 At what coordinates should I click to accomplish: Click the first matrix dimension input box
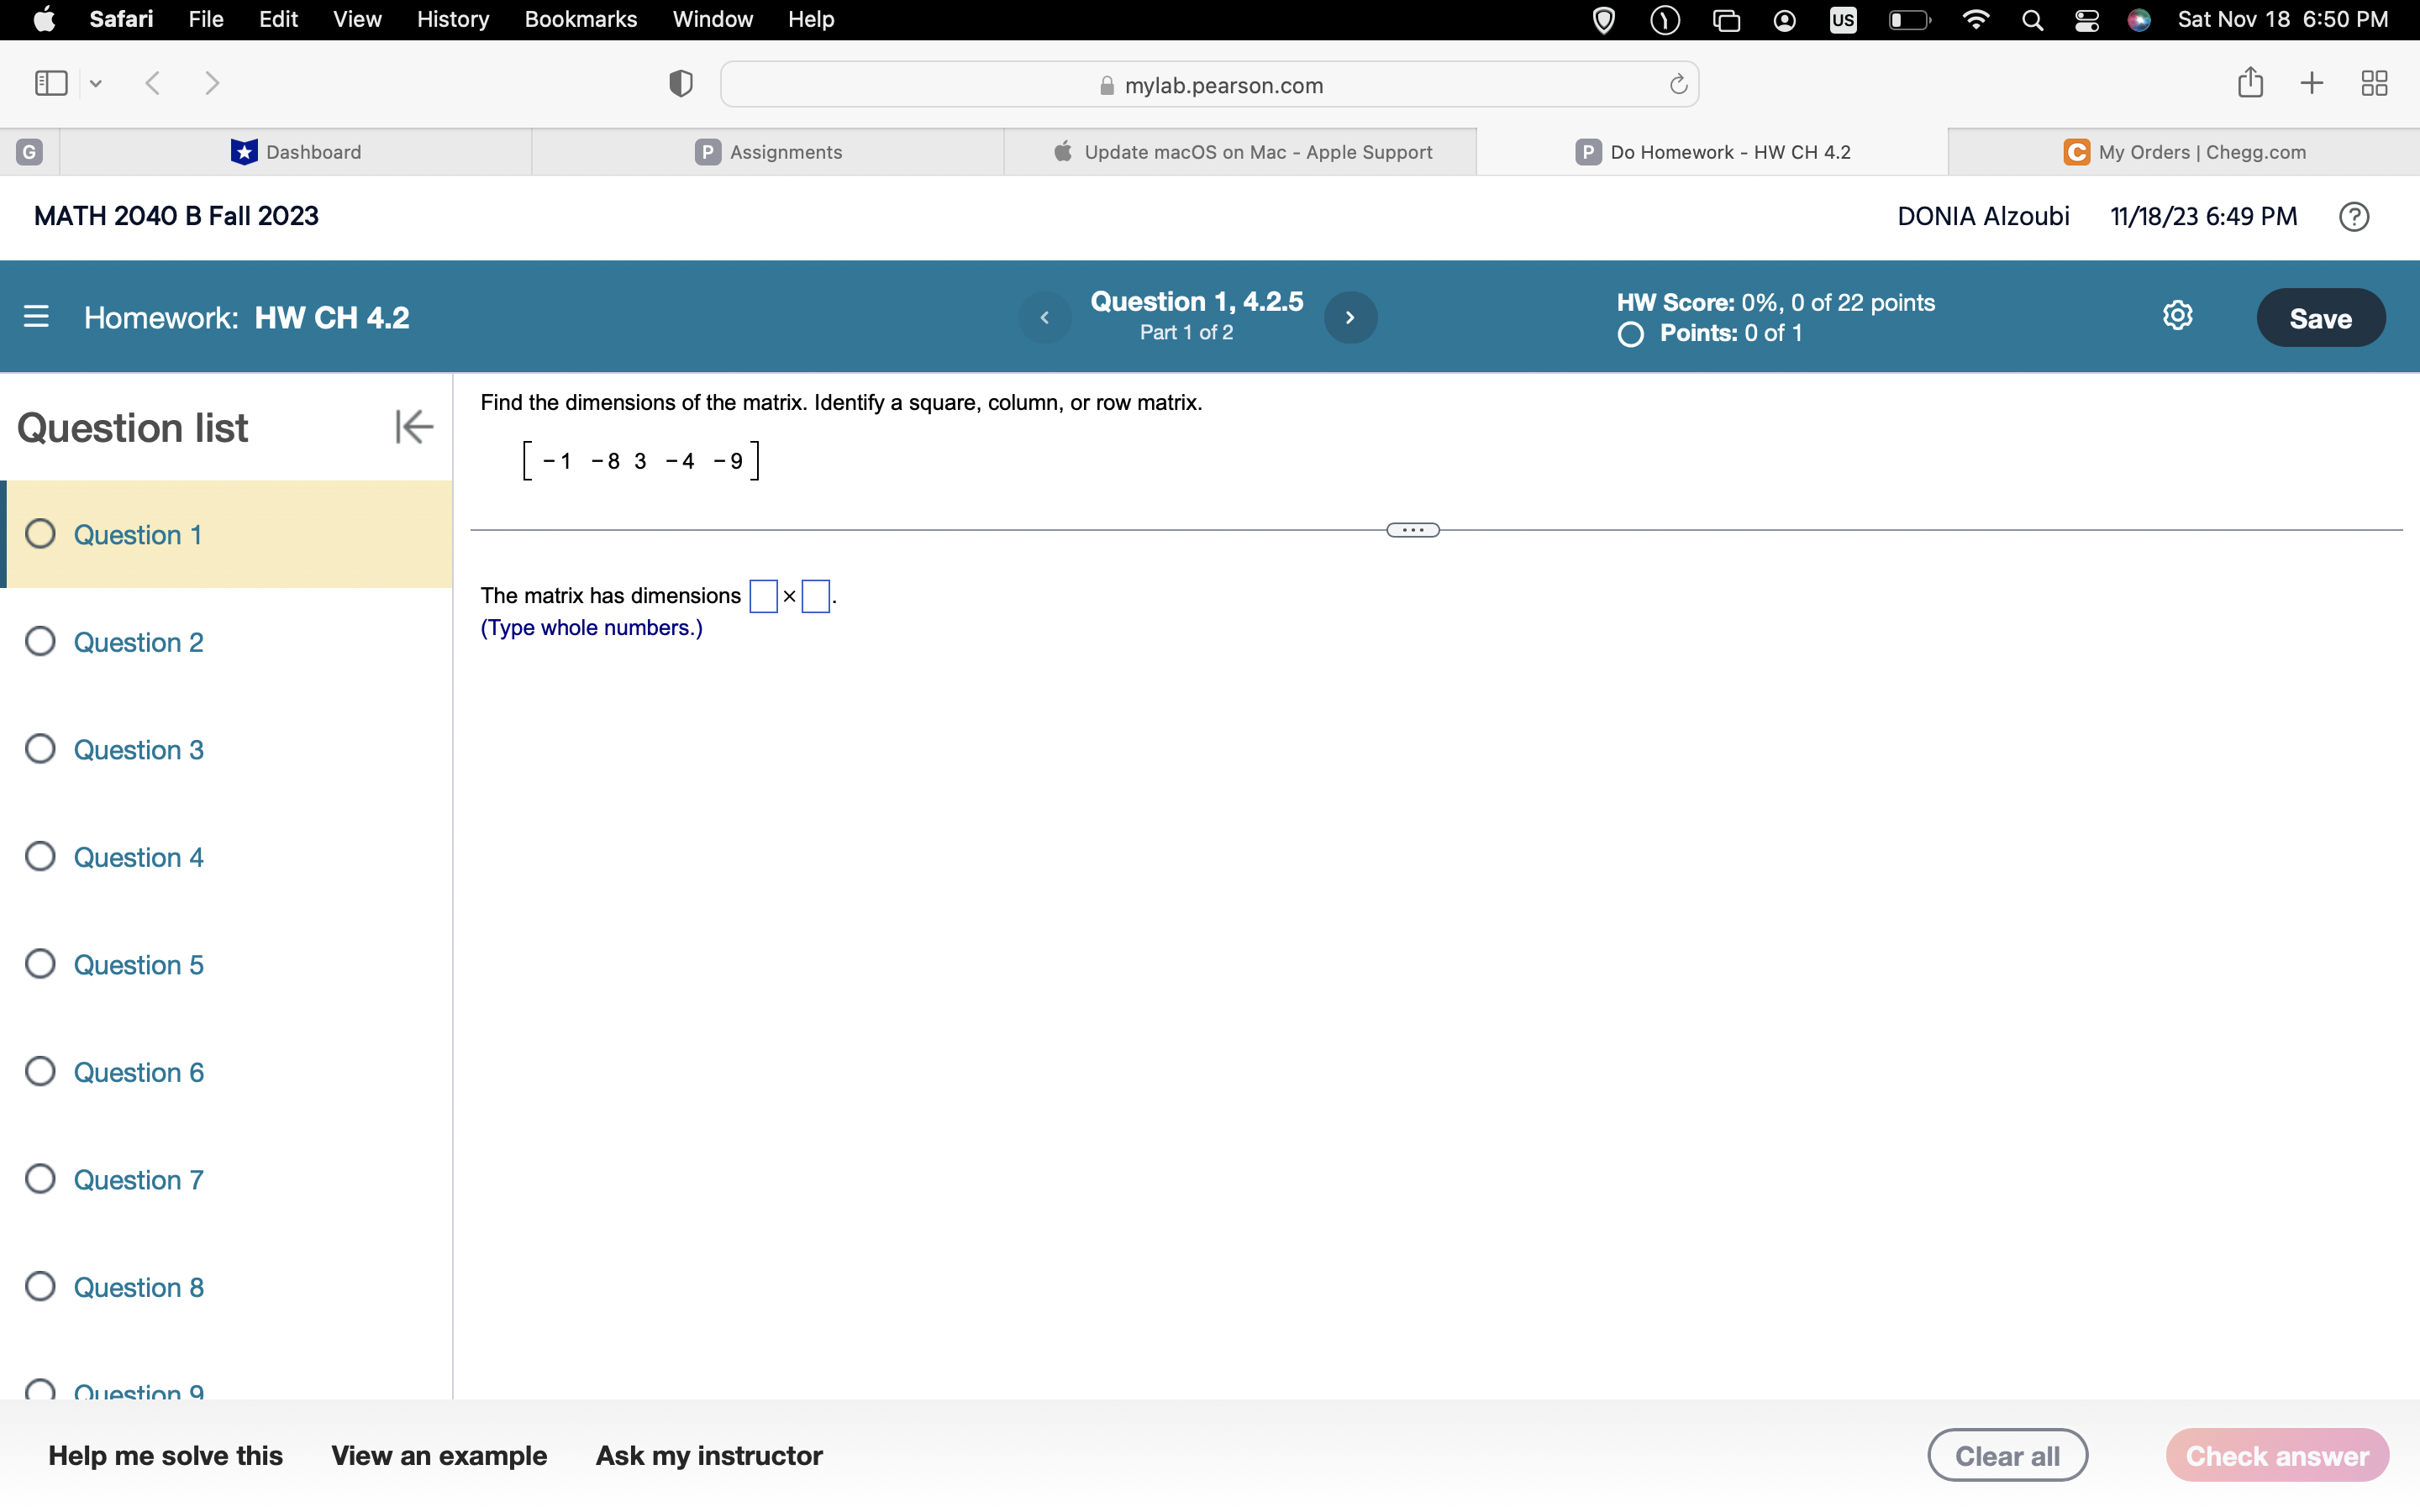pos(764,595)
